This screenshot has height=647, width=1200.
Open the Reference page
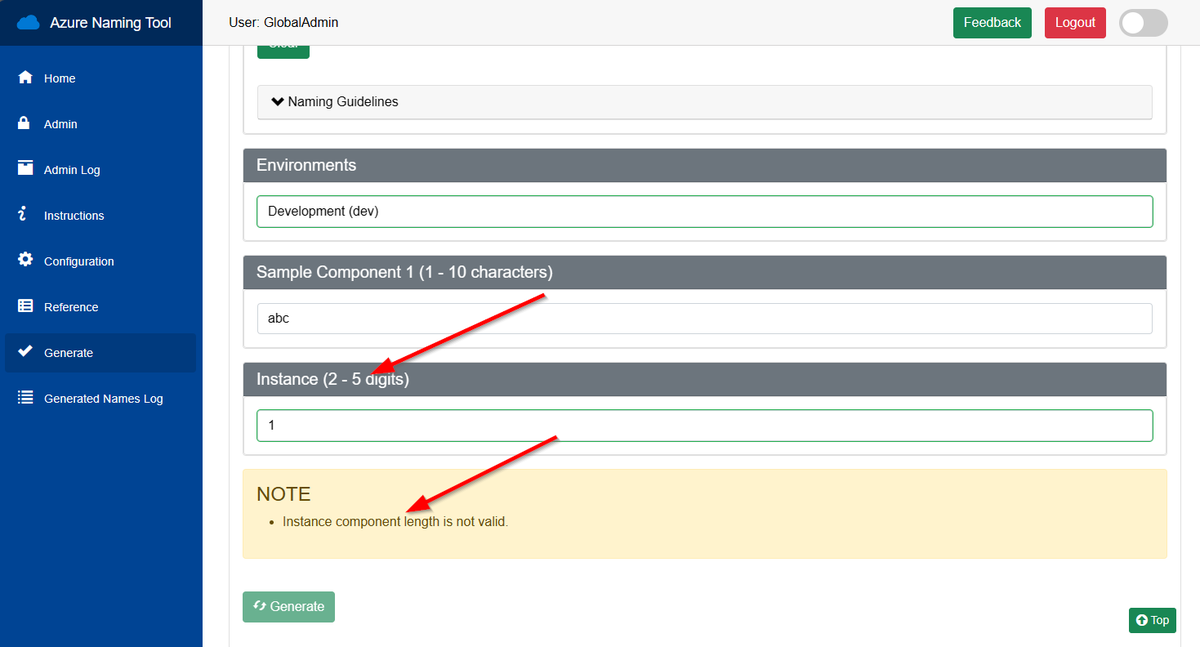100,307
